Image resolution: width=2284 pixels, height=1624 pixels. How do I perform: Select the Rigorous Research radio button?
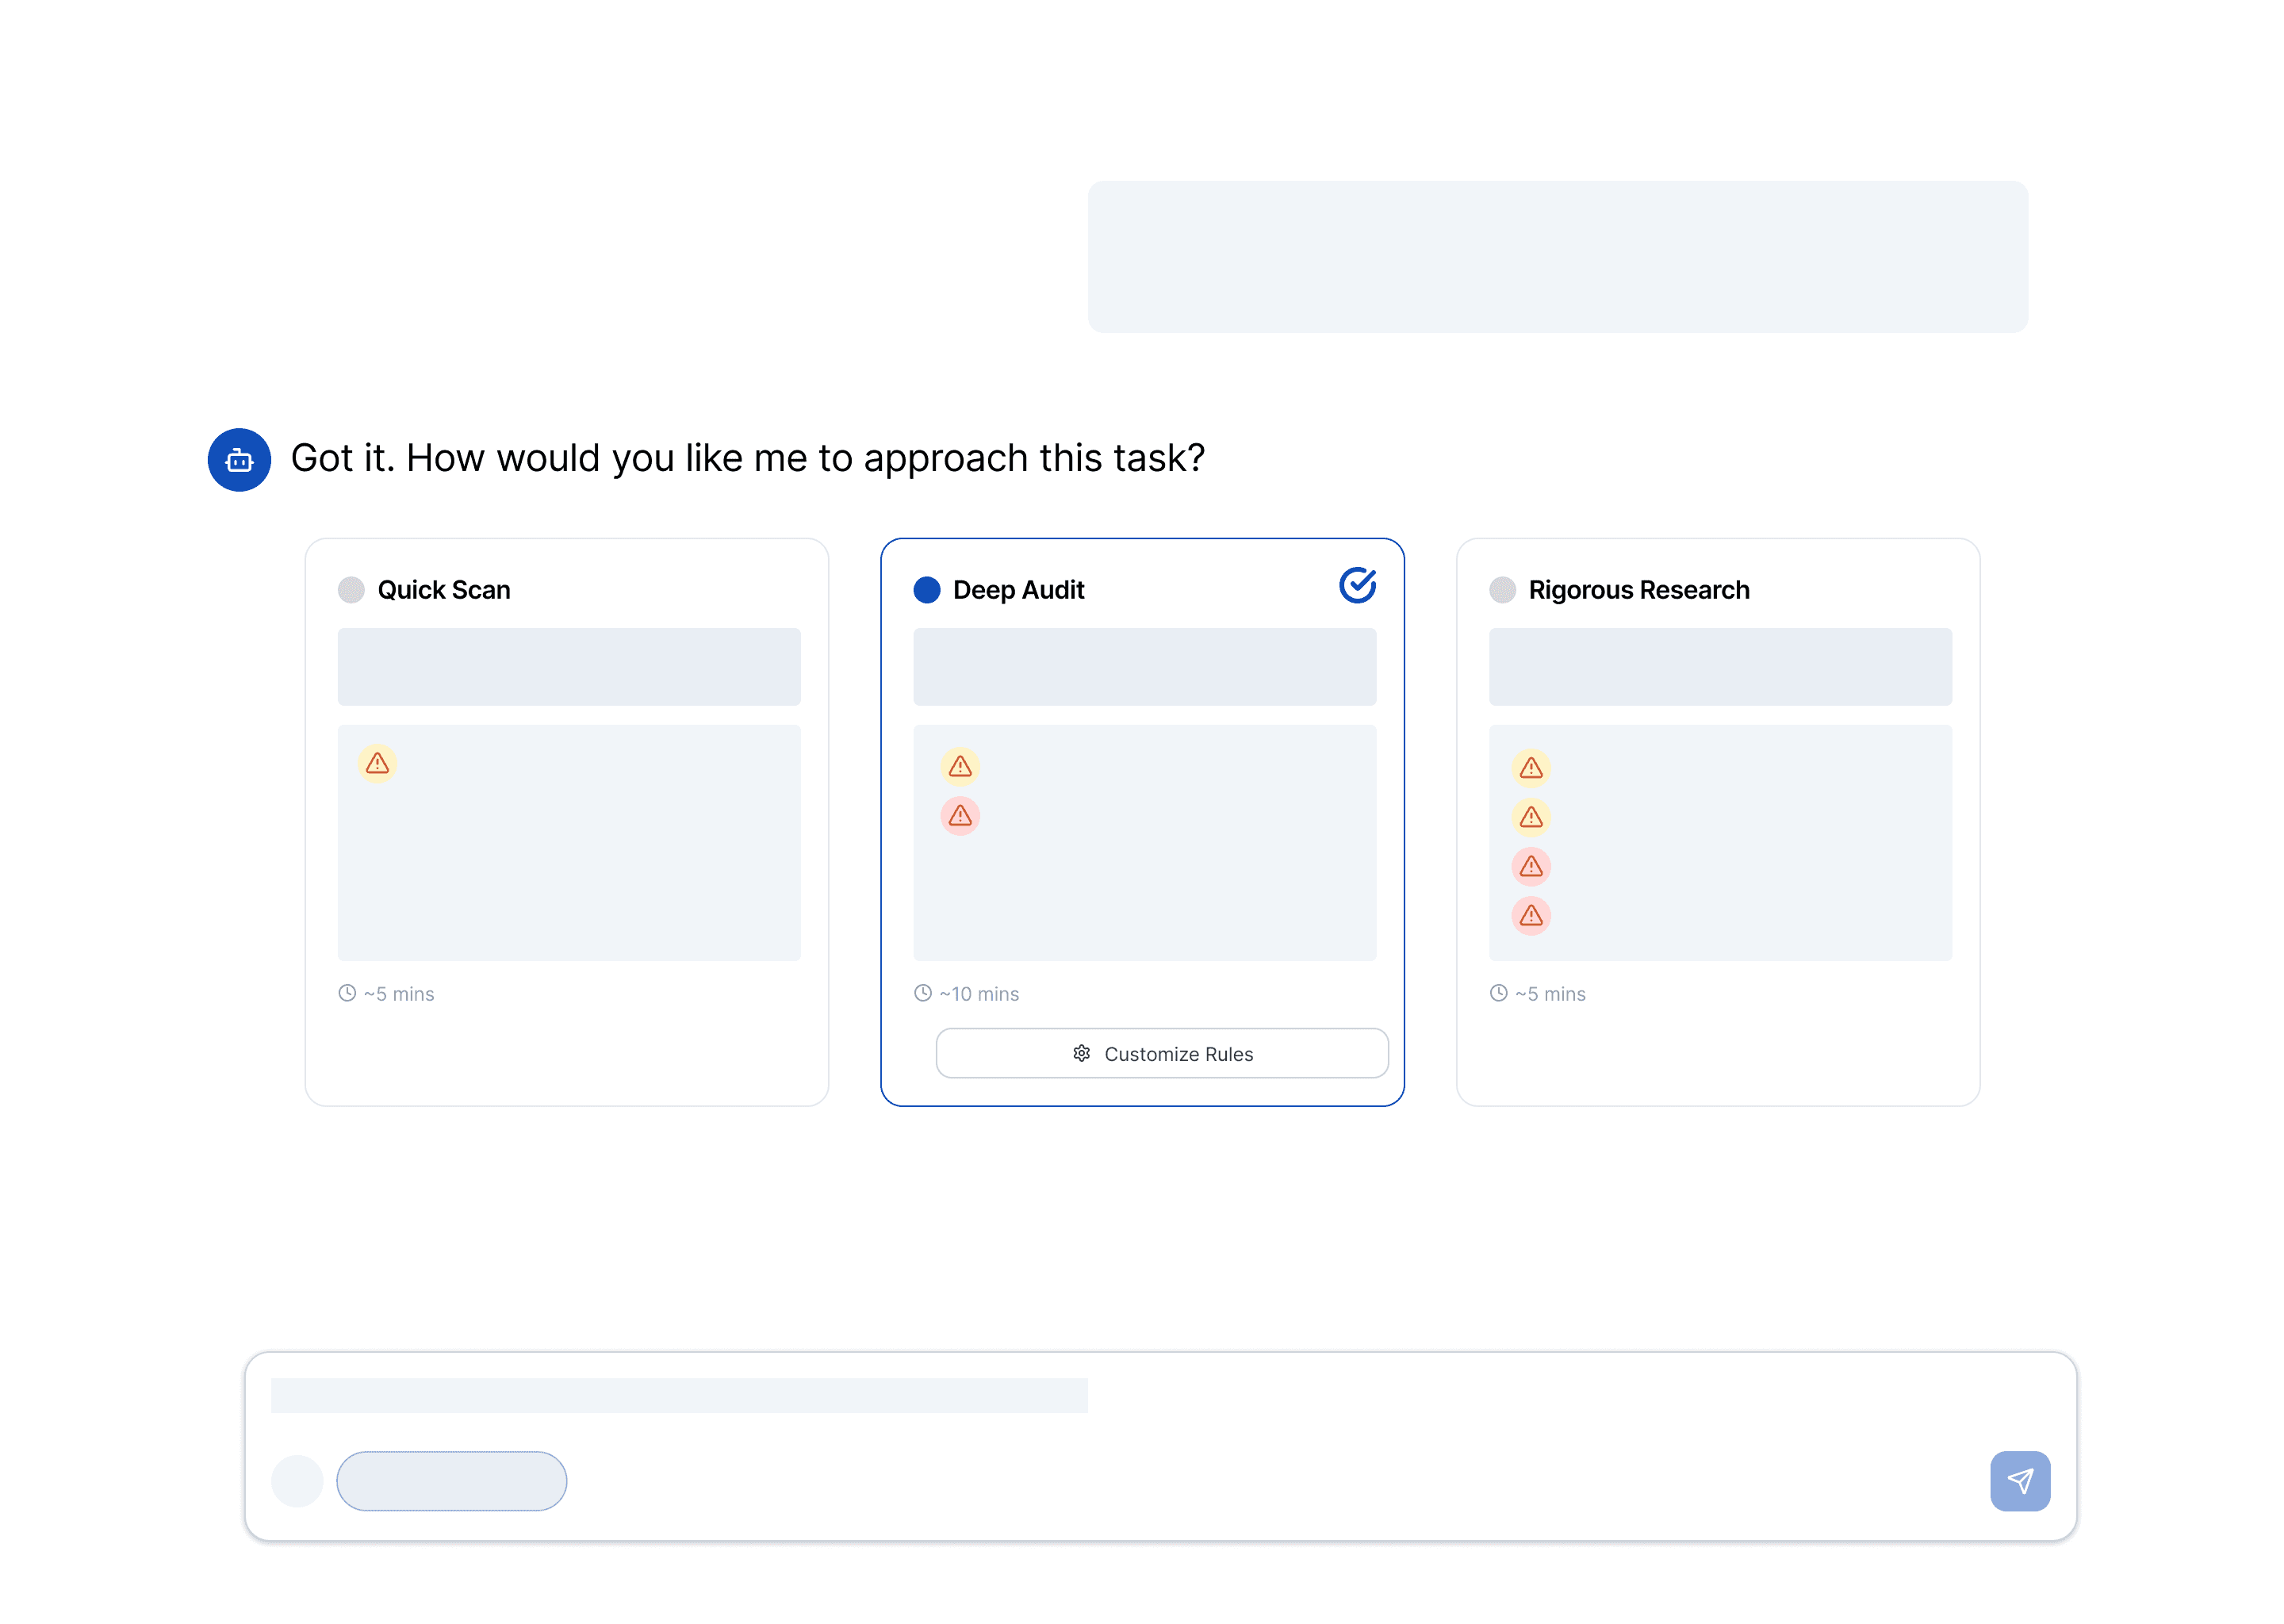pyautogui.click(x=1502, y=590)
